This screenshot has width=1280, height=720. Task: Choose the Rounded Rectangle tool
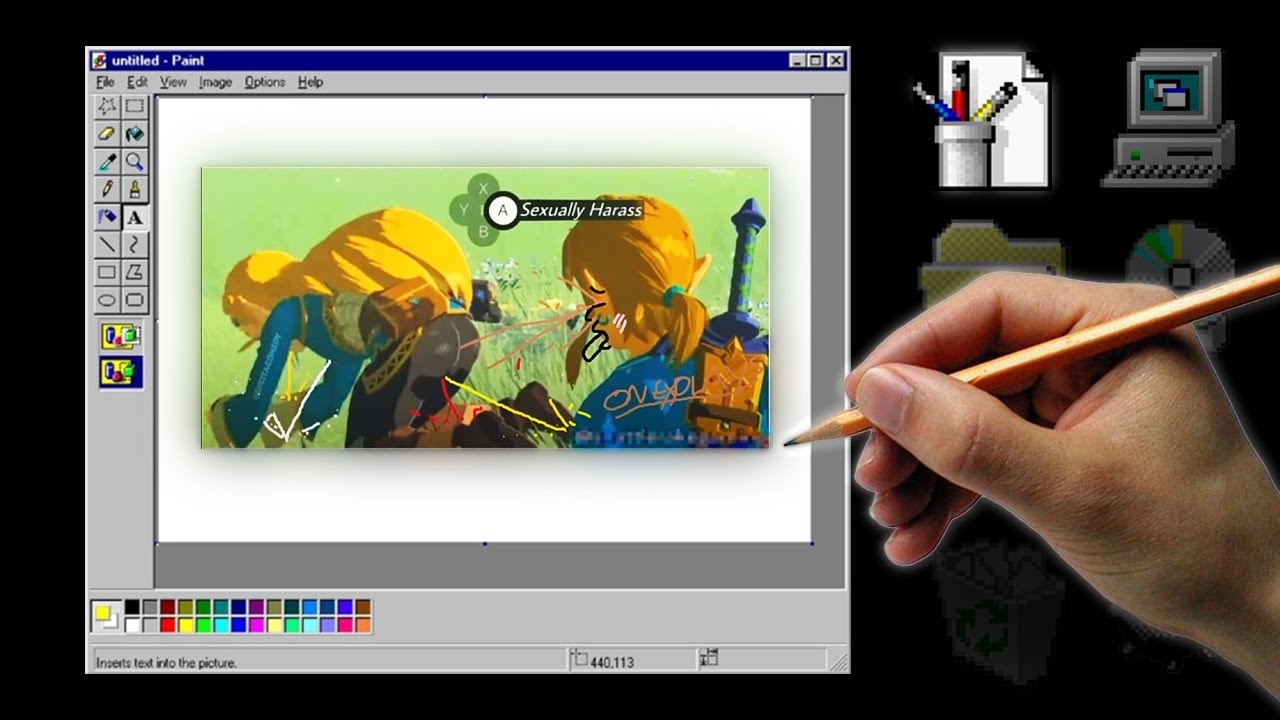(x=134, y=299)
